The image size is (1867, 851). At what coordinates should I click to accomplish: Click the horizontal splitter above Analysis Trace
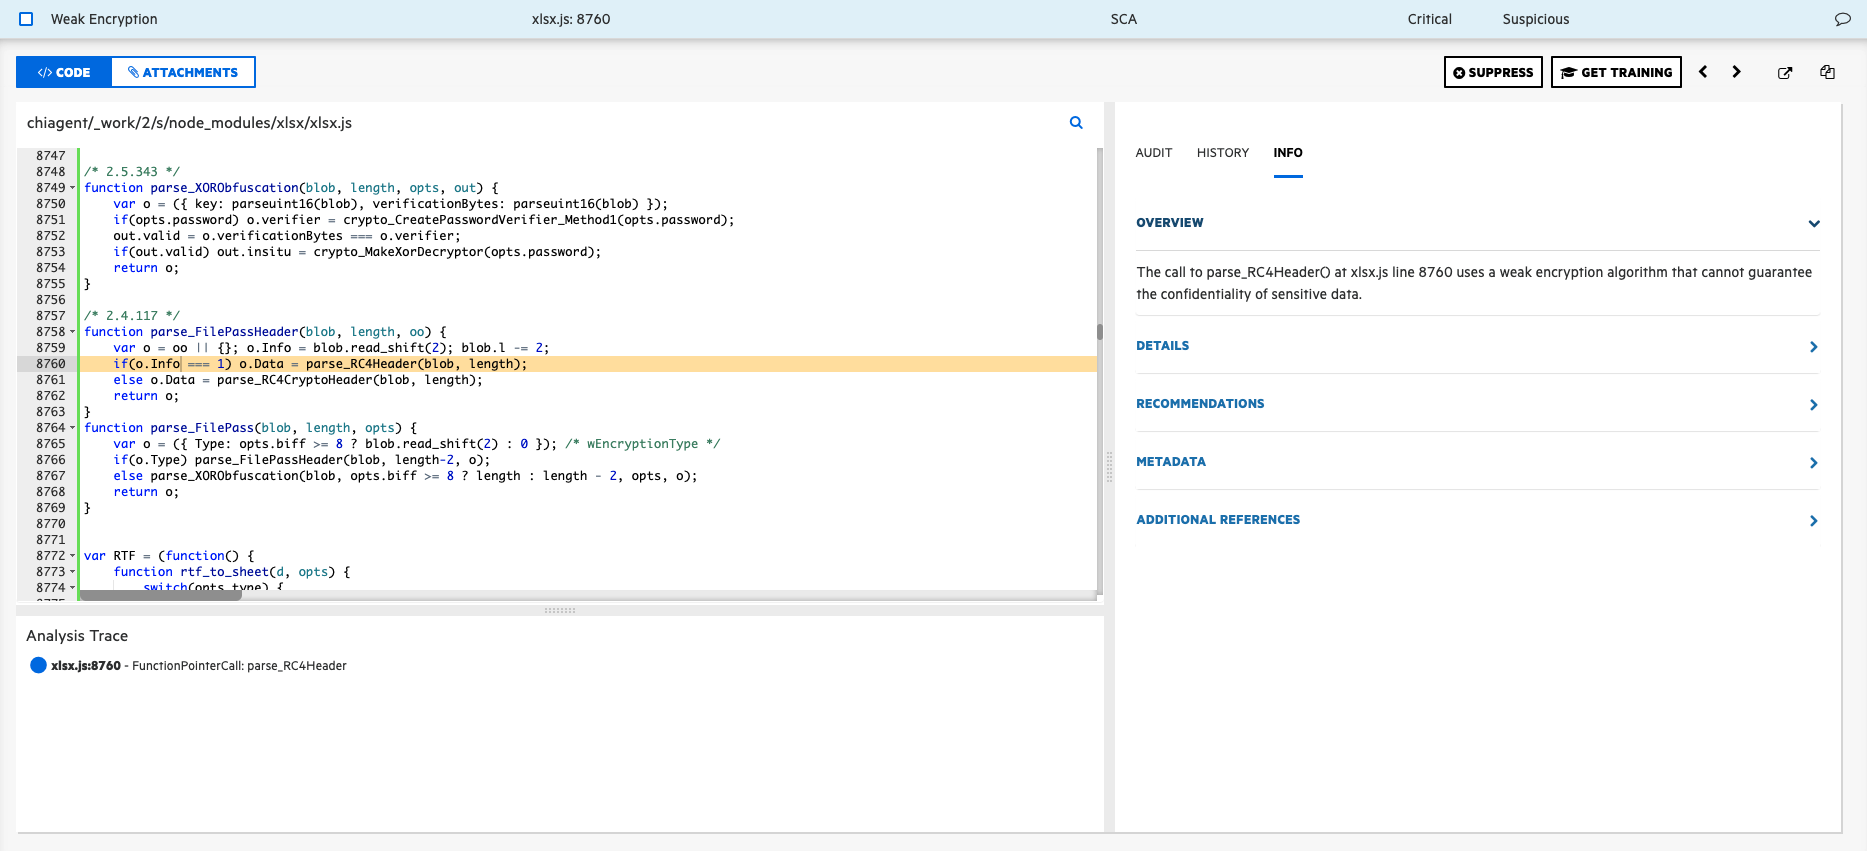pyautogui.click(x=559, y=610)
